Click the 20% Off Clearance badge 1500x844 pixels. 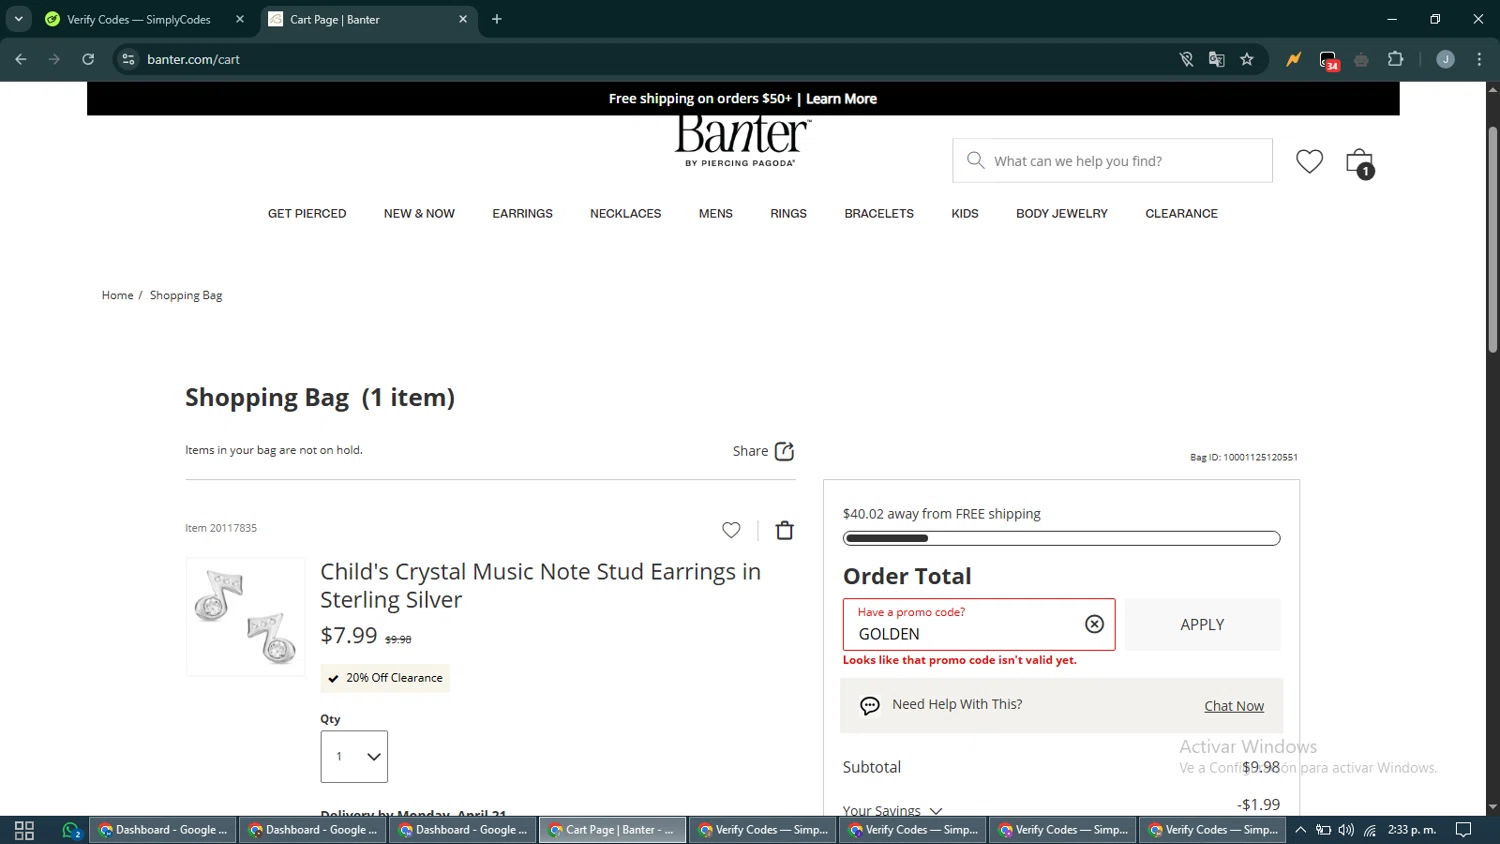tap(385, 678)
